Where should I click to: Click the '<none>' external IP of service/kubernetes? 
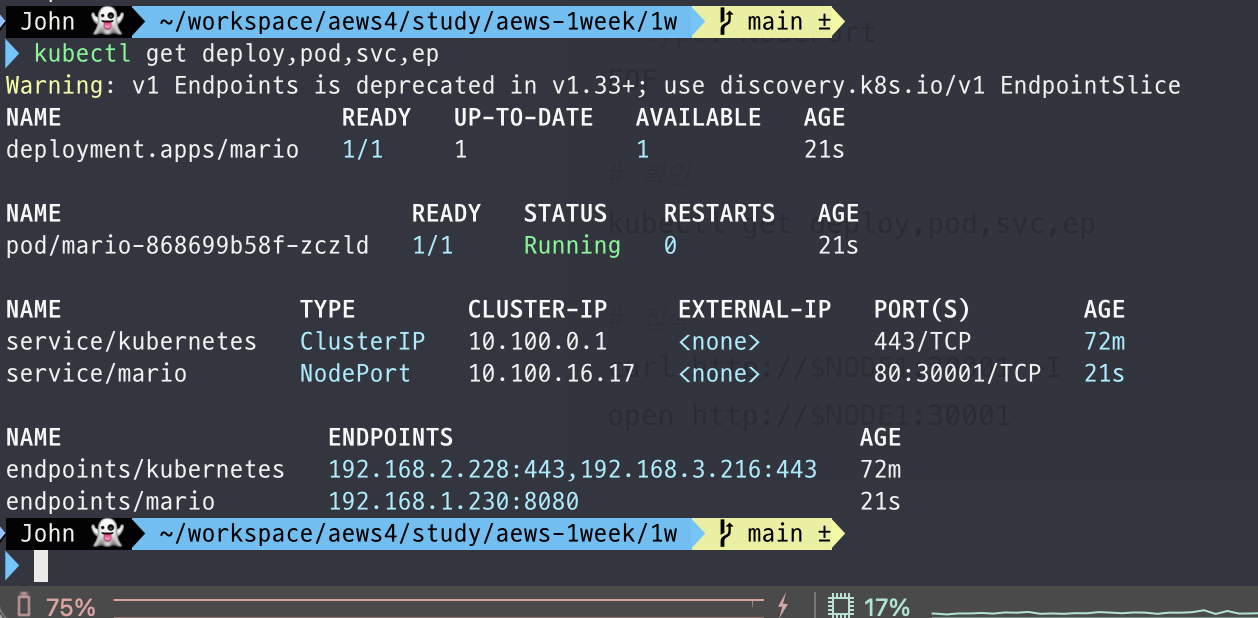719,341
